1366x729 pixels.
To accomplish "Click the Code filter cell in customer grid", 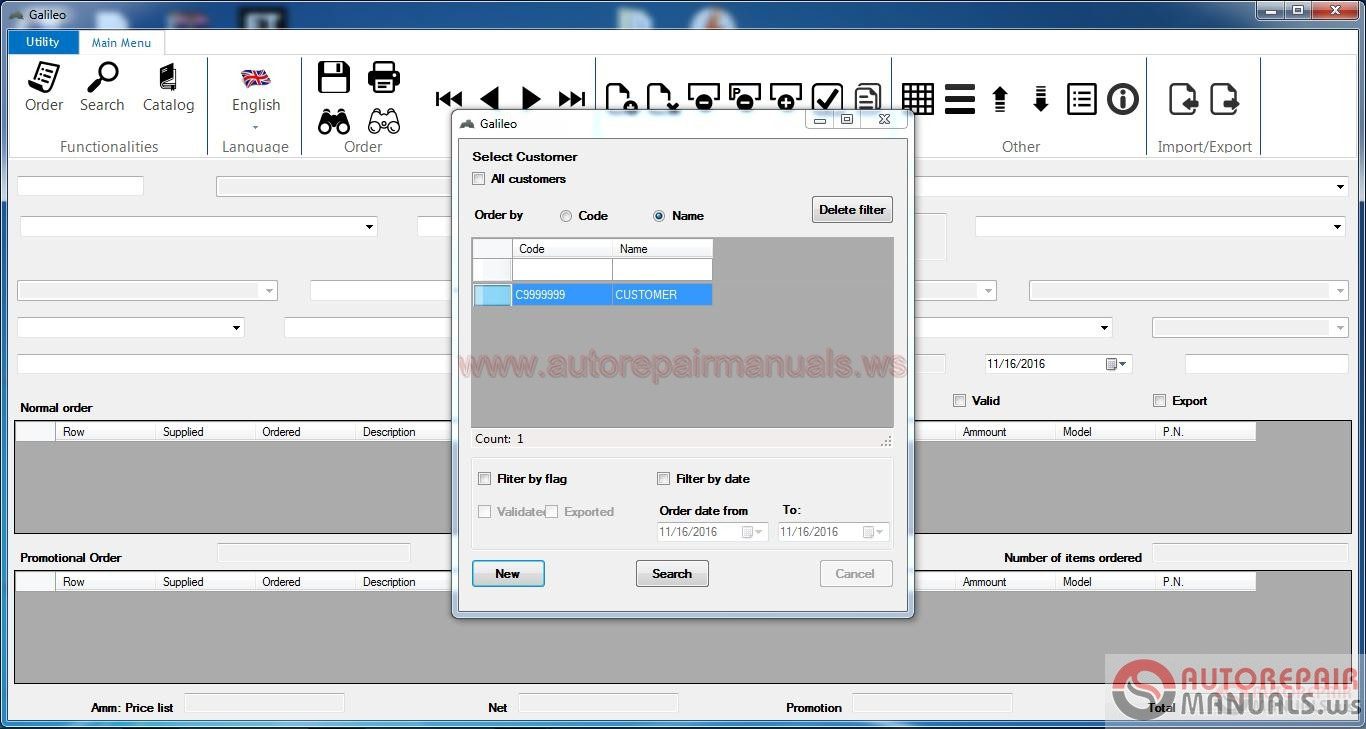I will [562, 270].
